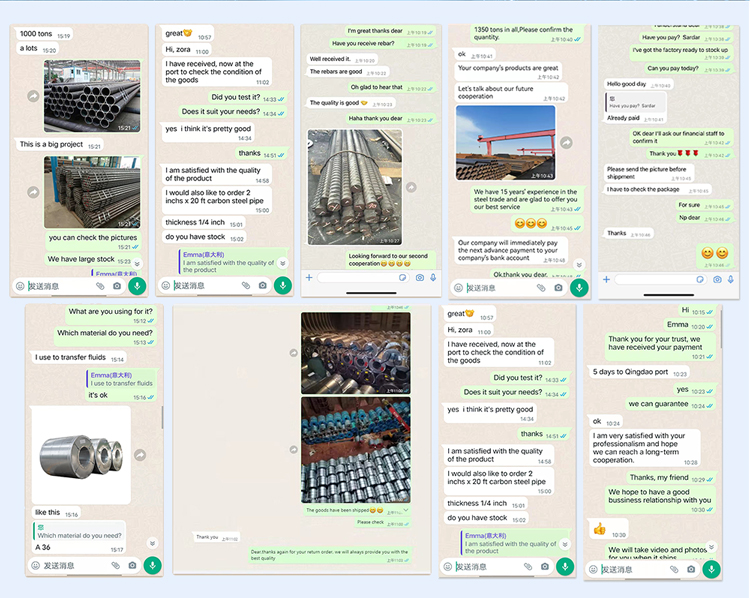Tap the quoted "Which material do you need?" reply

[80, 531]
